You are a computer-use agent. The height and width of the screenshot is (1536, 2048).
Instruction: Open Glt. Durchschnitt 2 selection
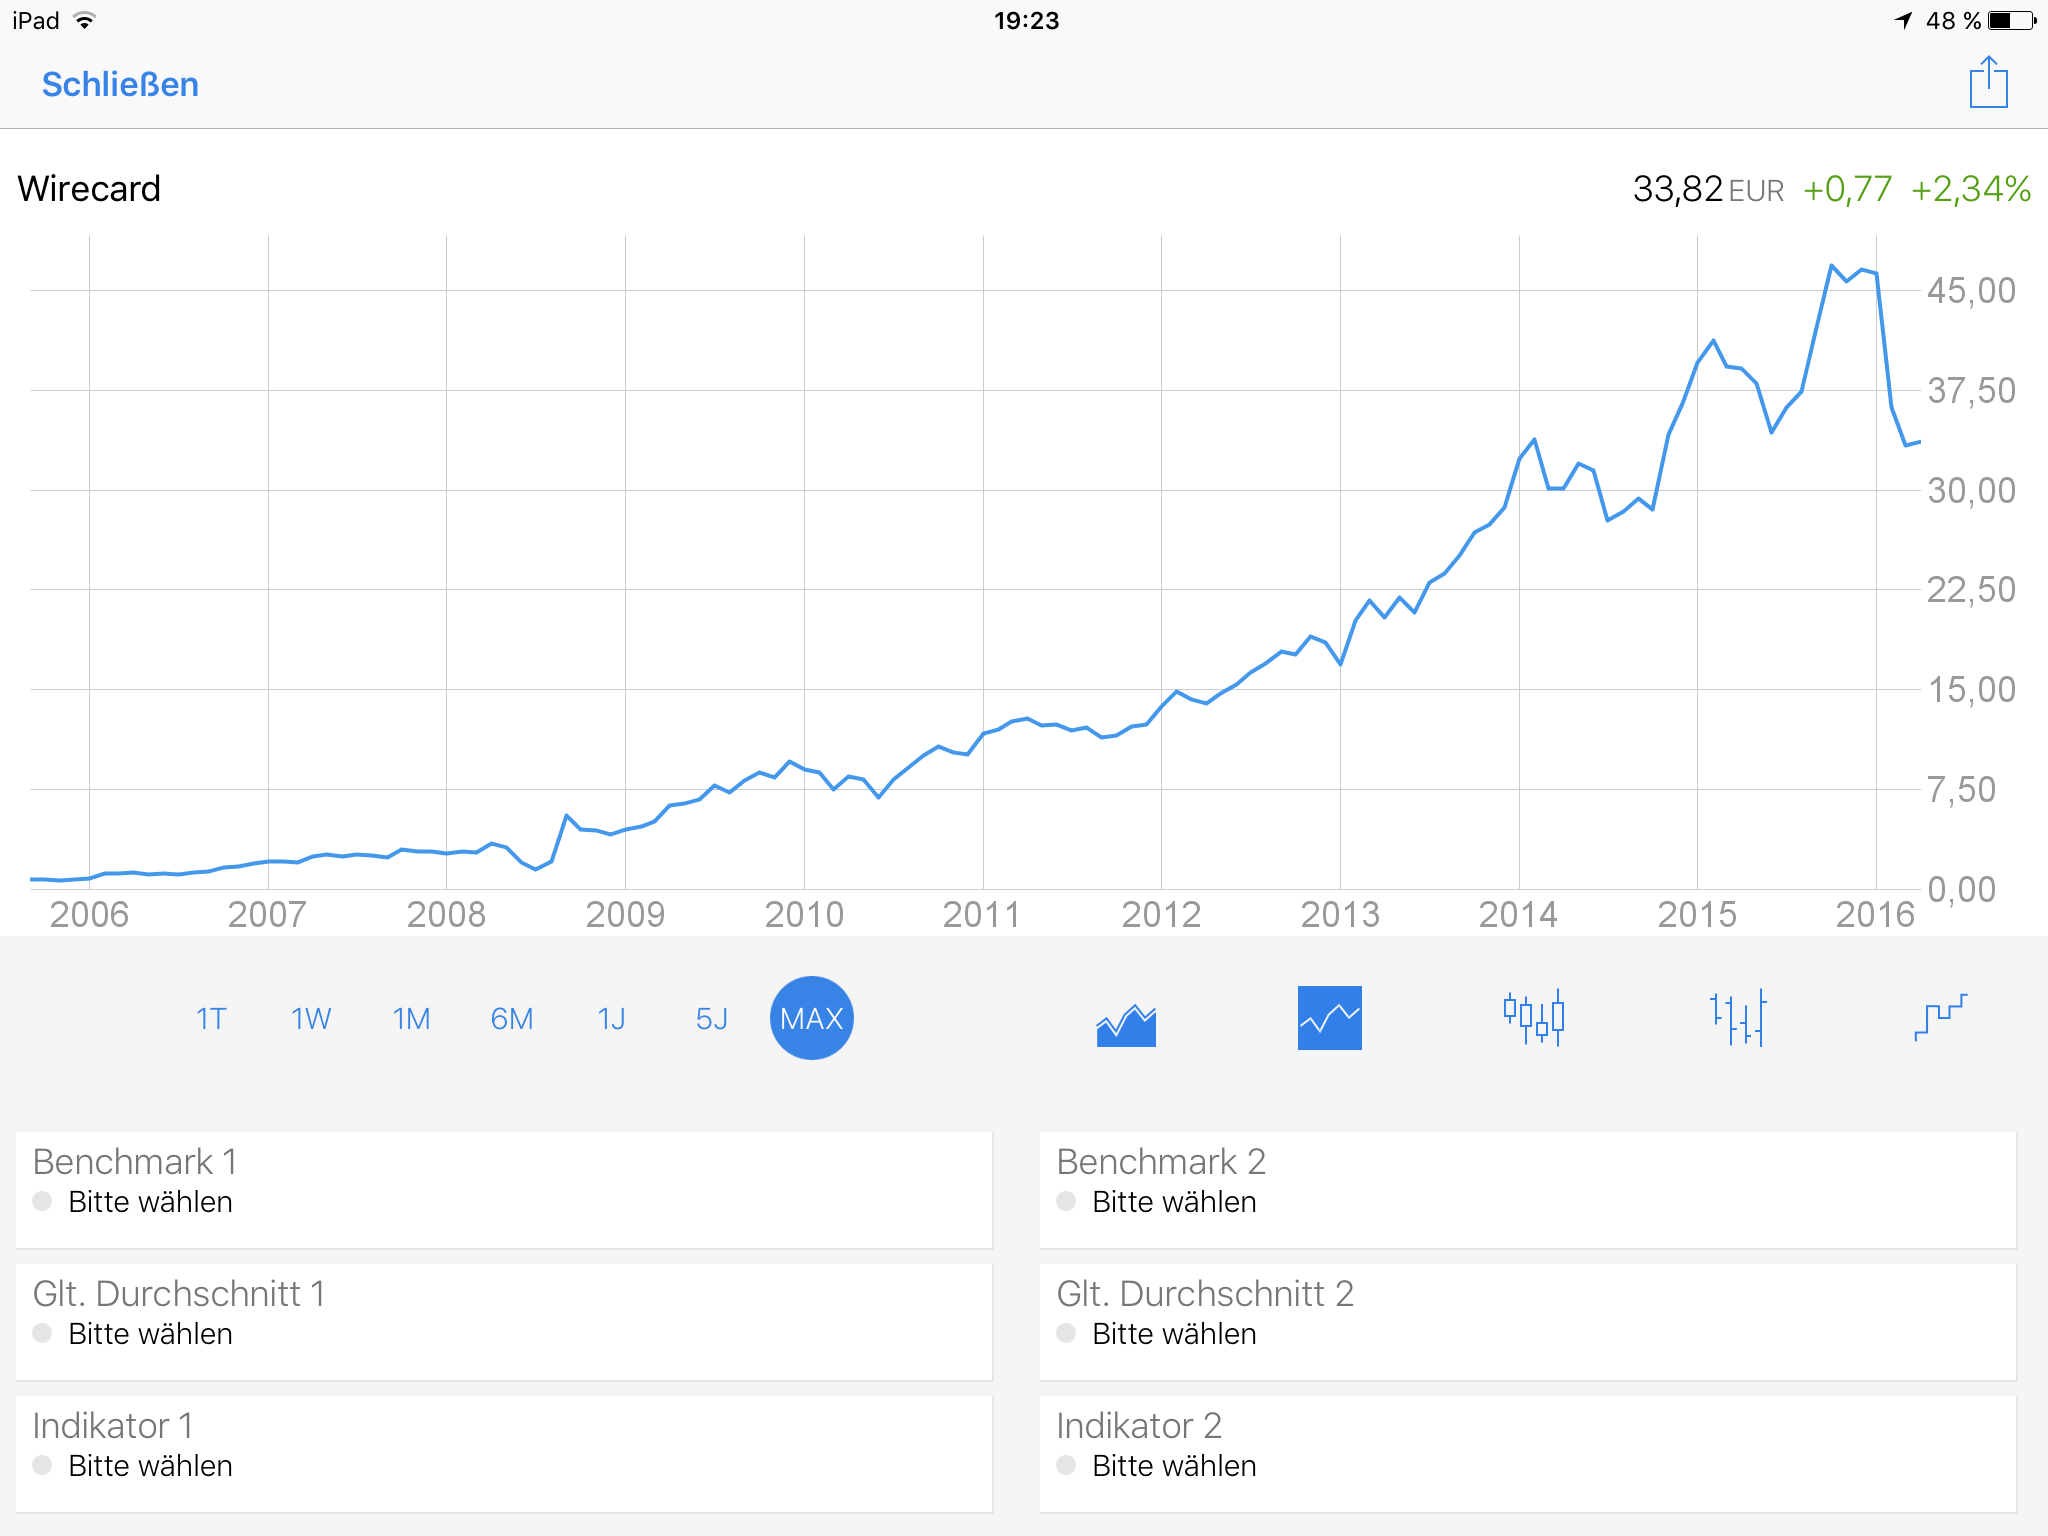(1528, 1322)
